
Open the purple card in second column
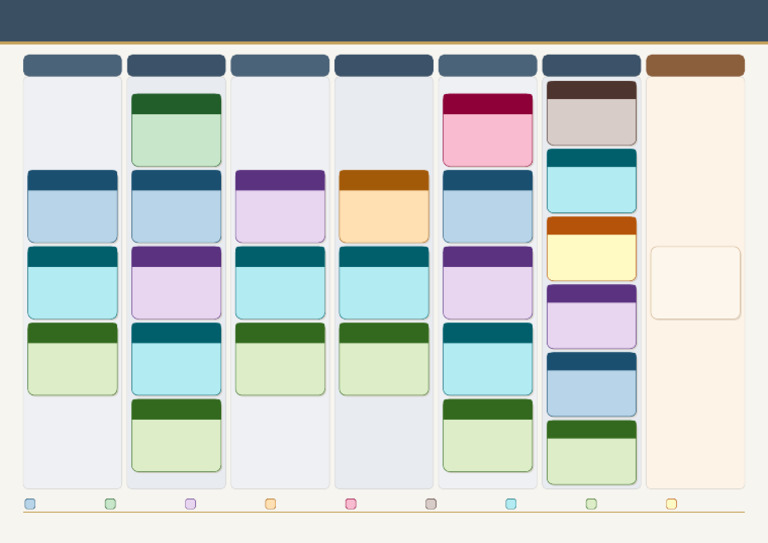click(x=176, y=283)
